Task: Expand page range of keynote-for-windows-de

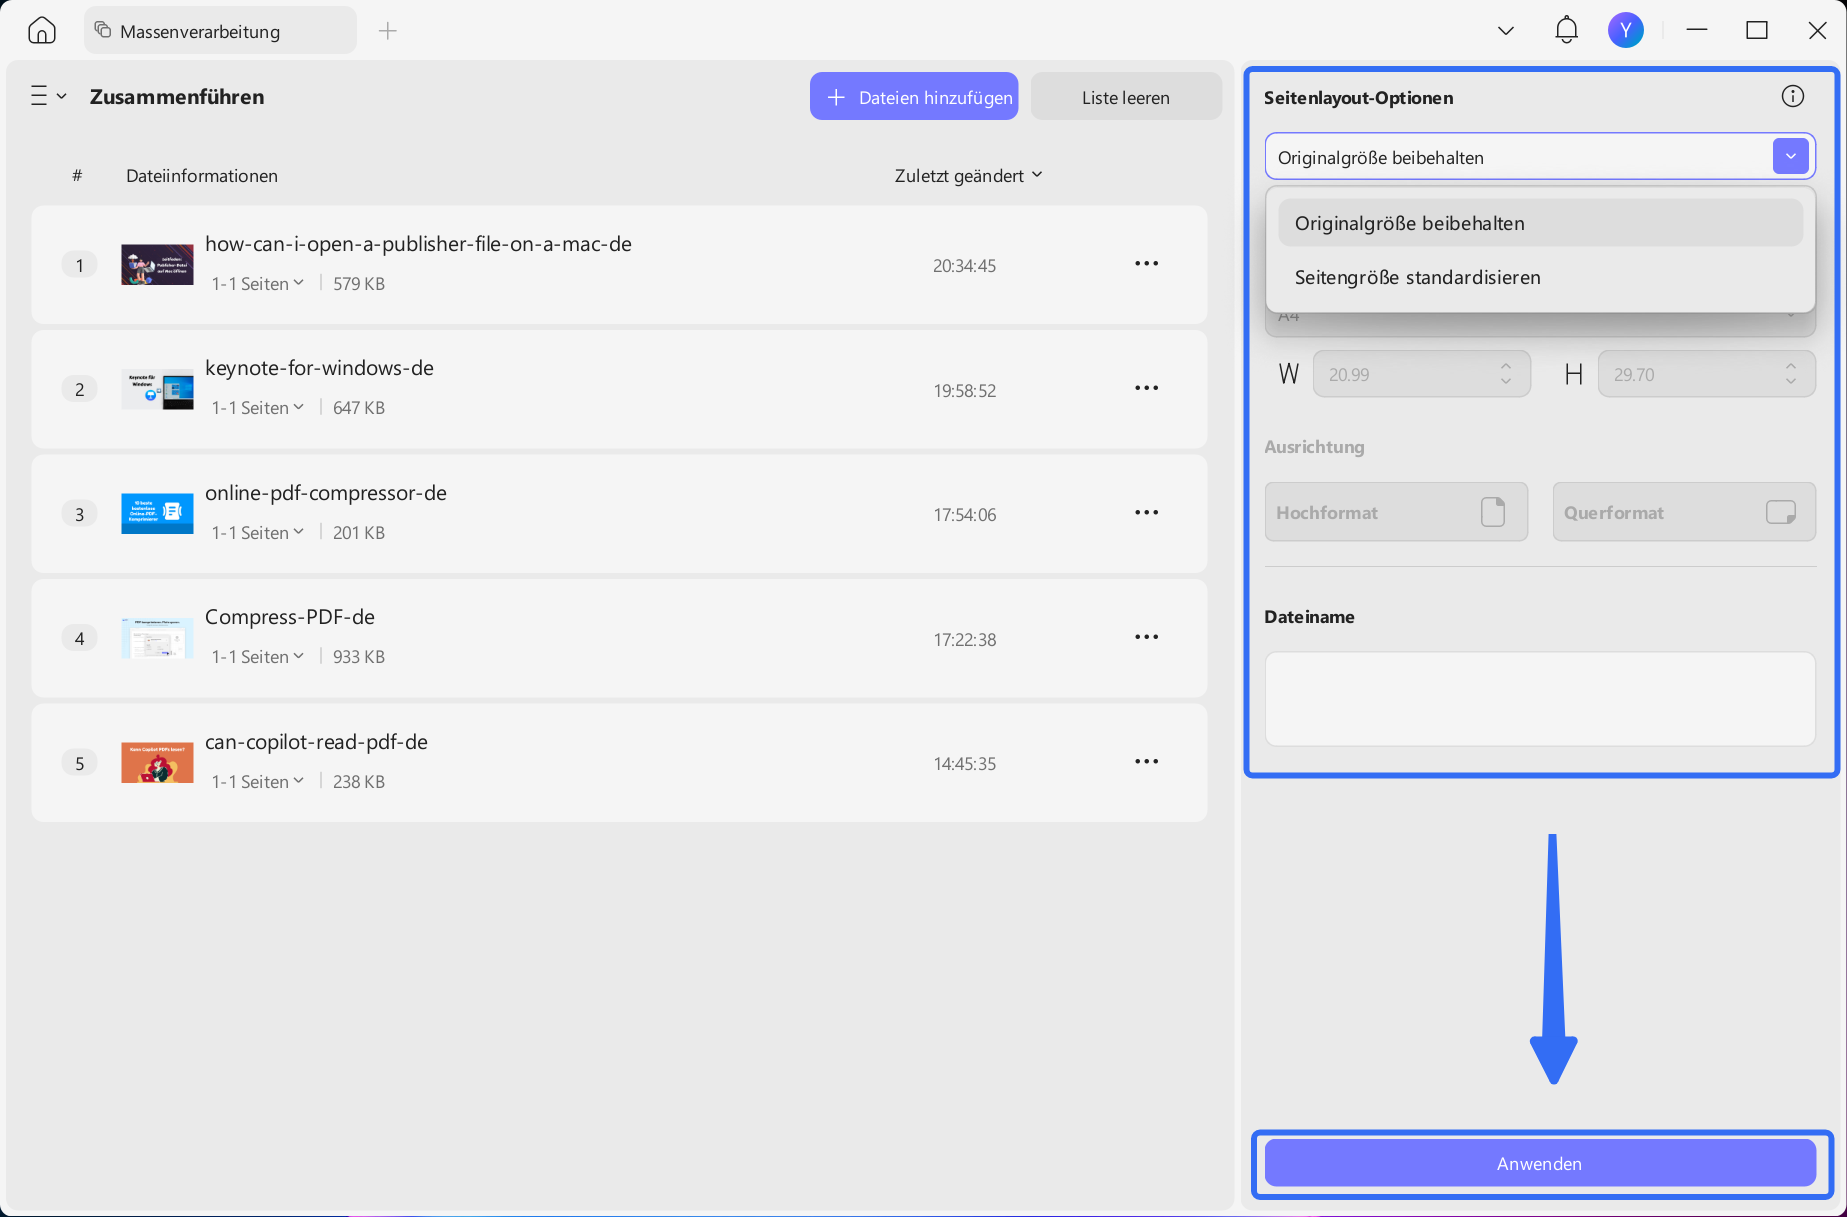Action: (x=258, y=408)
